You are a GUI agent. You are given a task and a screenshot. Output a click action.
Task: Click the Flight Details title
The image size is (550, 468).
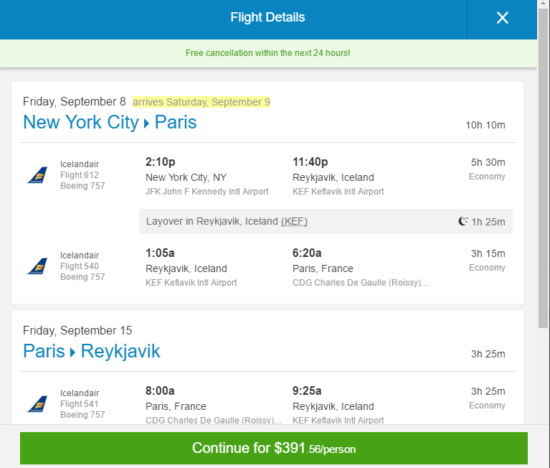click(x=268, y=17)
